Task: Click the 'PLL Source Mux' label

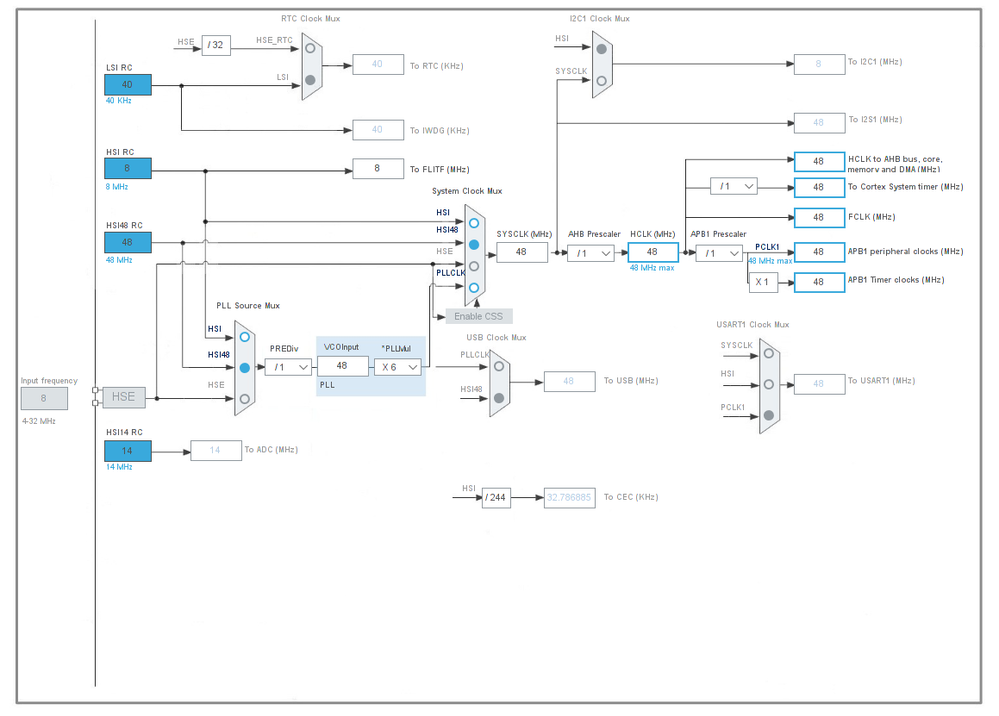Action: click(x=248, y=306)
